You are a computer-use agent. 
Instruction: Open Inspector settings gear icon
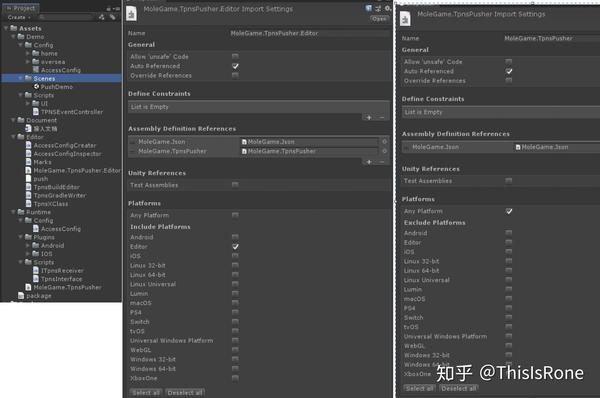pos(388,8)
